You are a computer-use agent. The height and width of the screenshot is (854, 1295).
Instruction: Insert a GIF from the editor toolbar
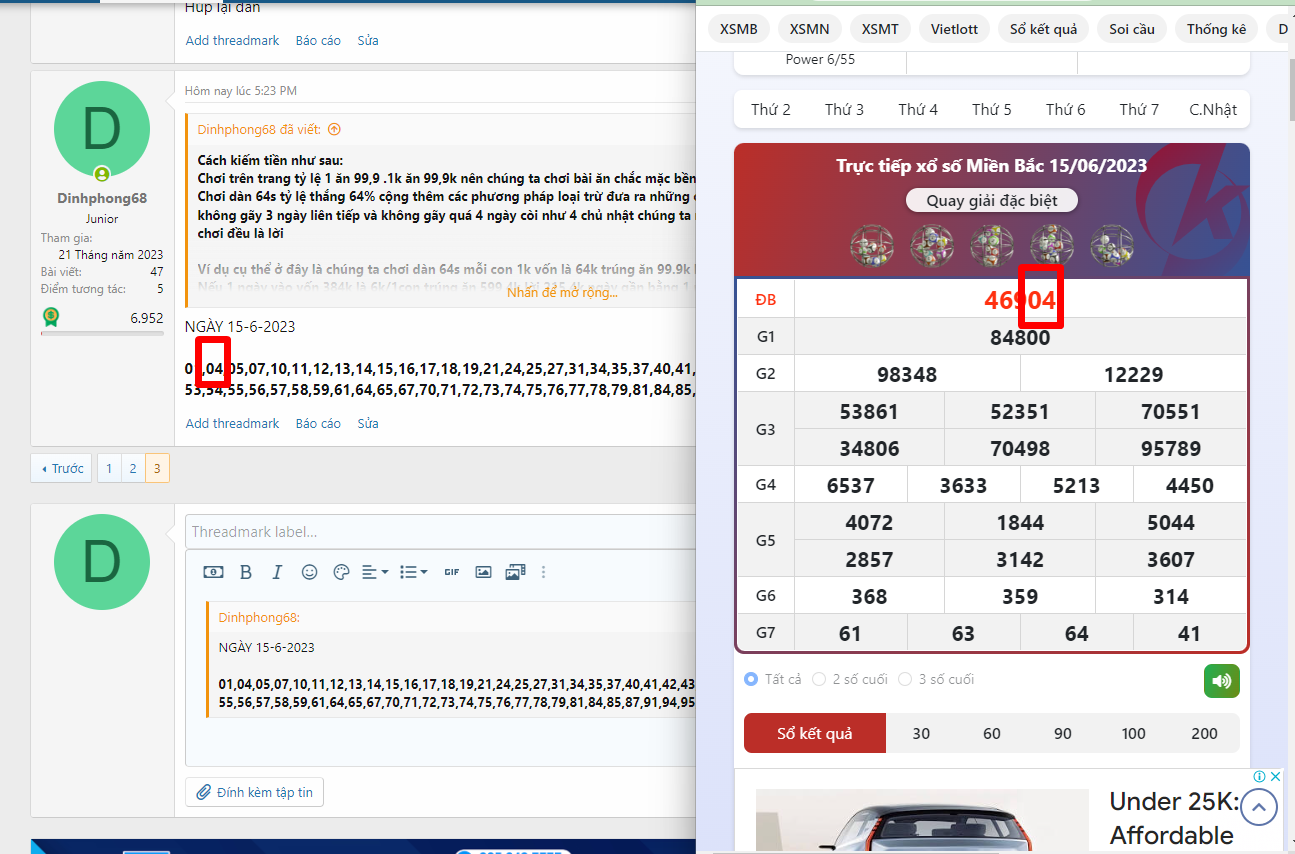click(452, 572)
